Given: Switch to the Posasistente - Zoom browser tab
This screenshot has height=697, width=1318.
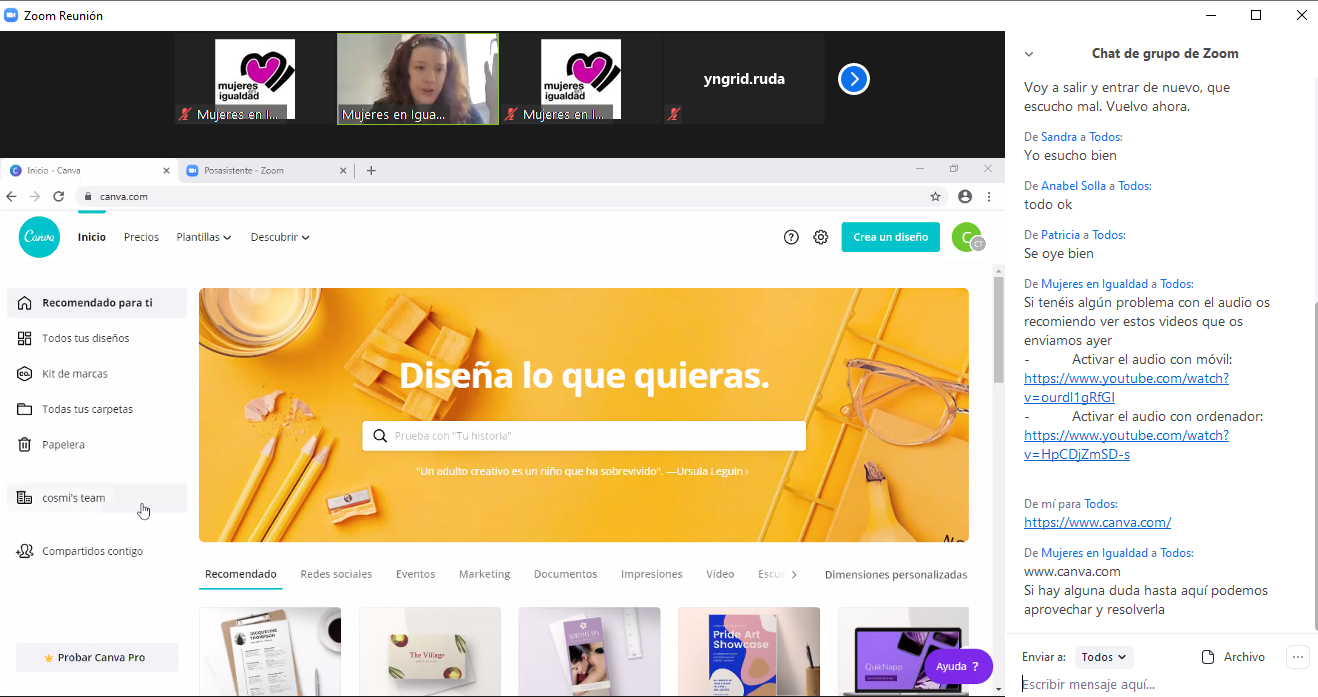Looking at the screenshot, I should [x=266, y=170].
